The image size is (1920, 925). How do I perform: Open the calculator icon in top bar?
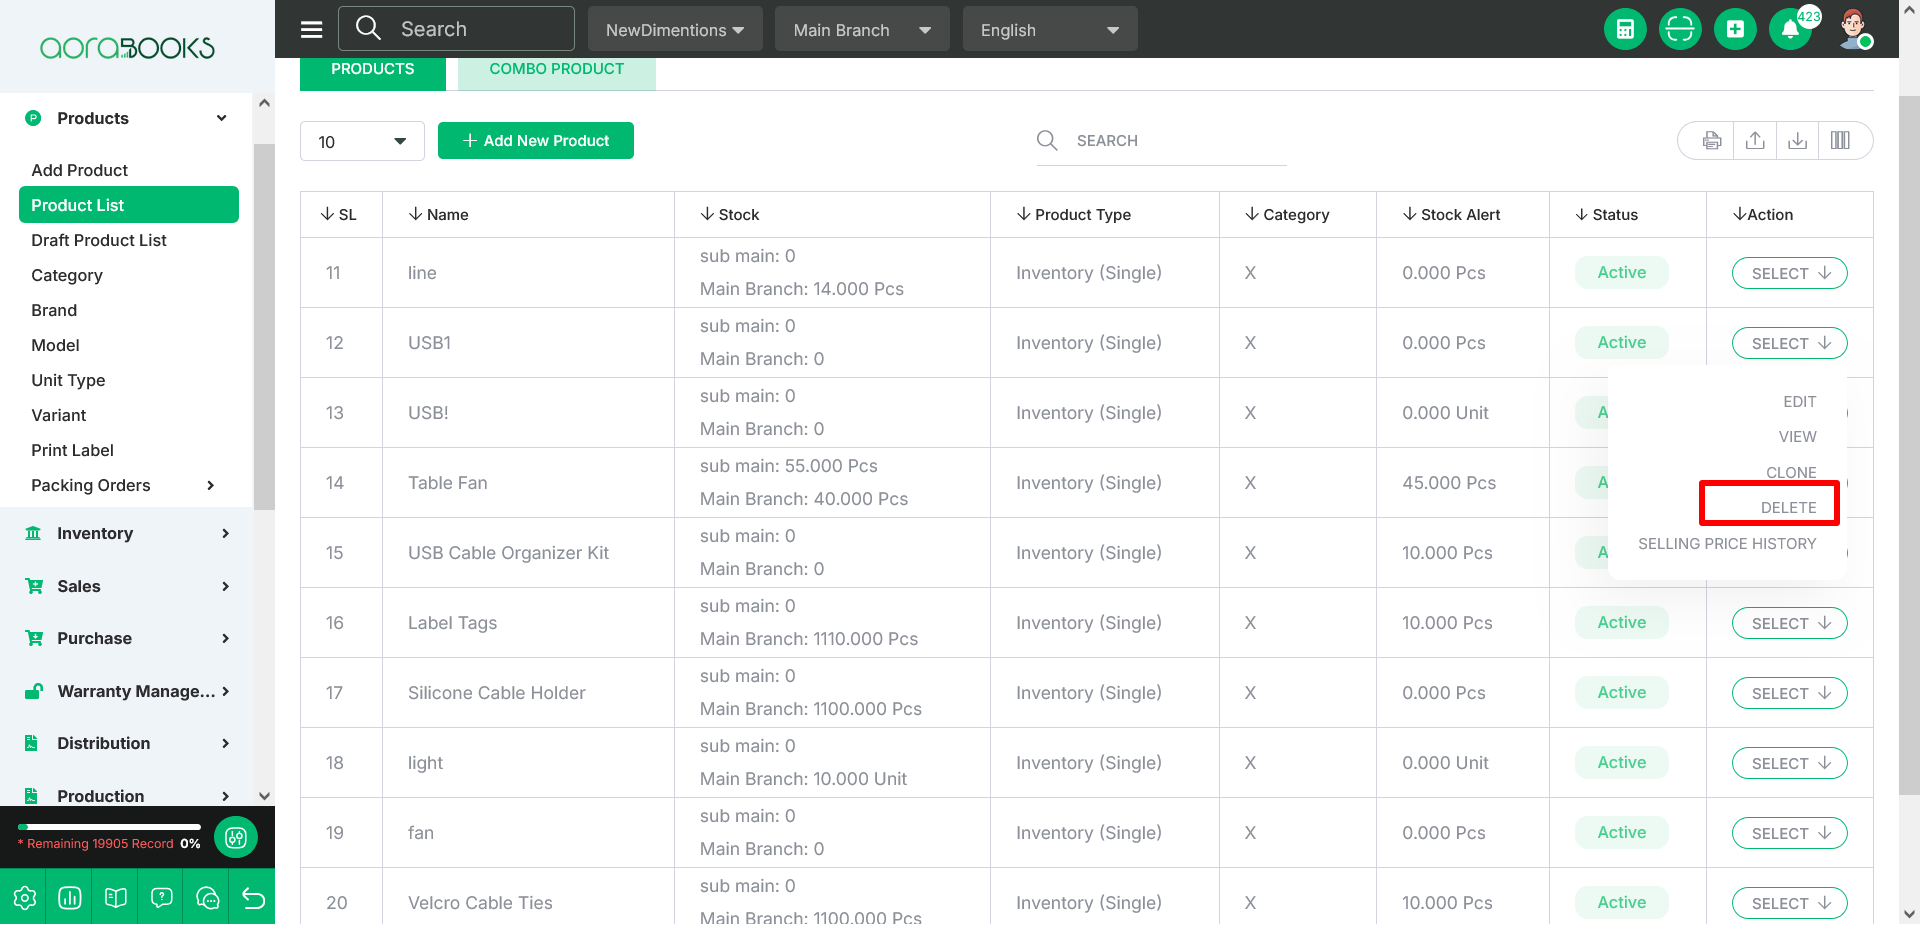1625,29
